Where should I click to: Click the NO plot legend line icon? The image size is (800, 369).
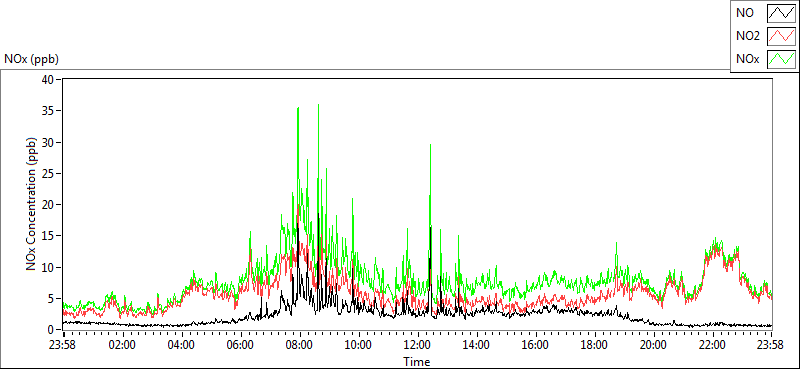click(782, 14)
